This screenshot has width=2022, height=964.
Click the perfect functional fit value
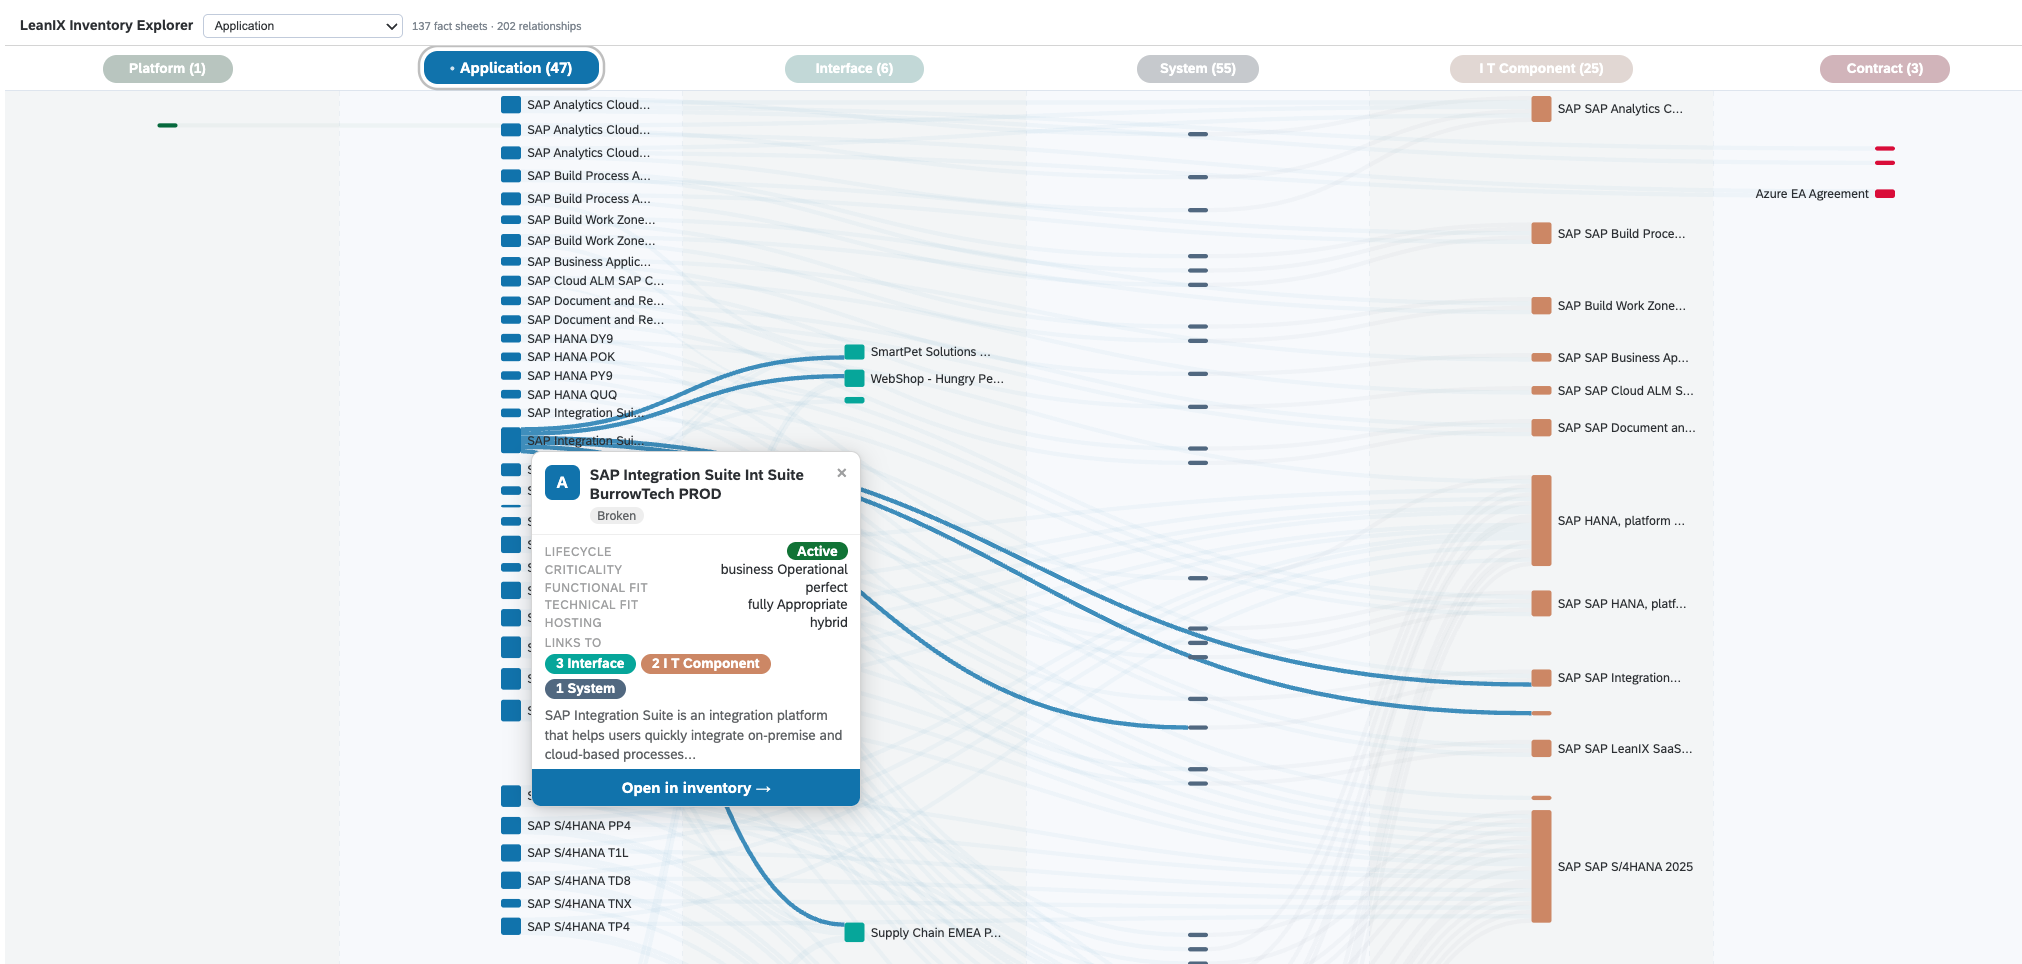pyautogui.click(x=826, y=588)
